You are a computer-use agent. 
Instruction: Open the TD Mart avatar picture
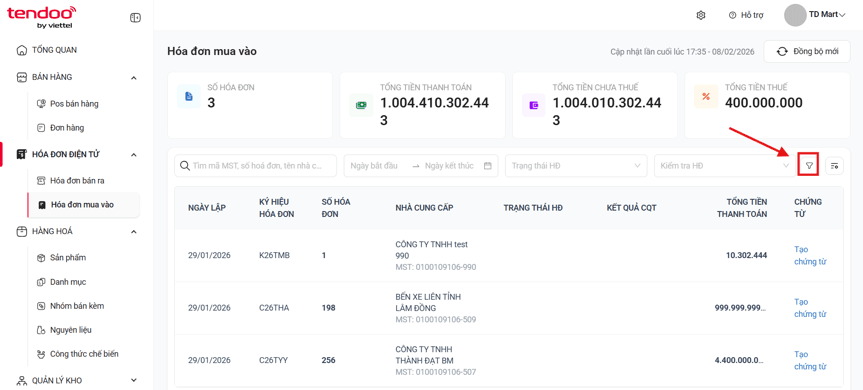point(795,15)
